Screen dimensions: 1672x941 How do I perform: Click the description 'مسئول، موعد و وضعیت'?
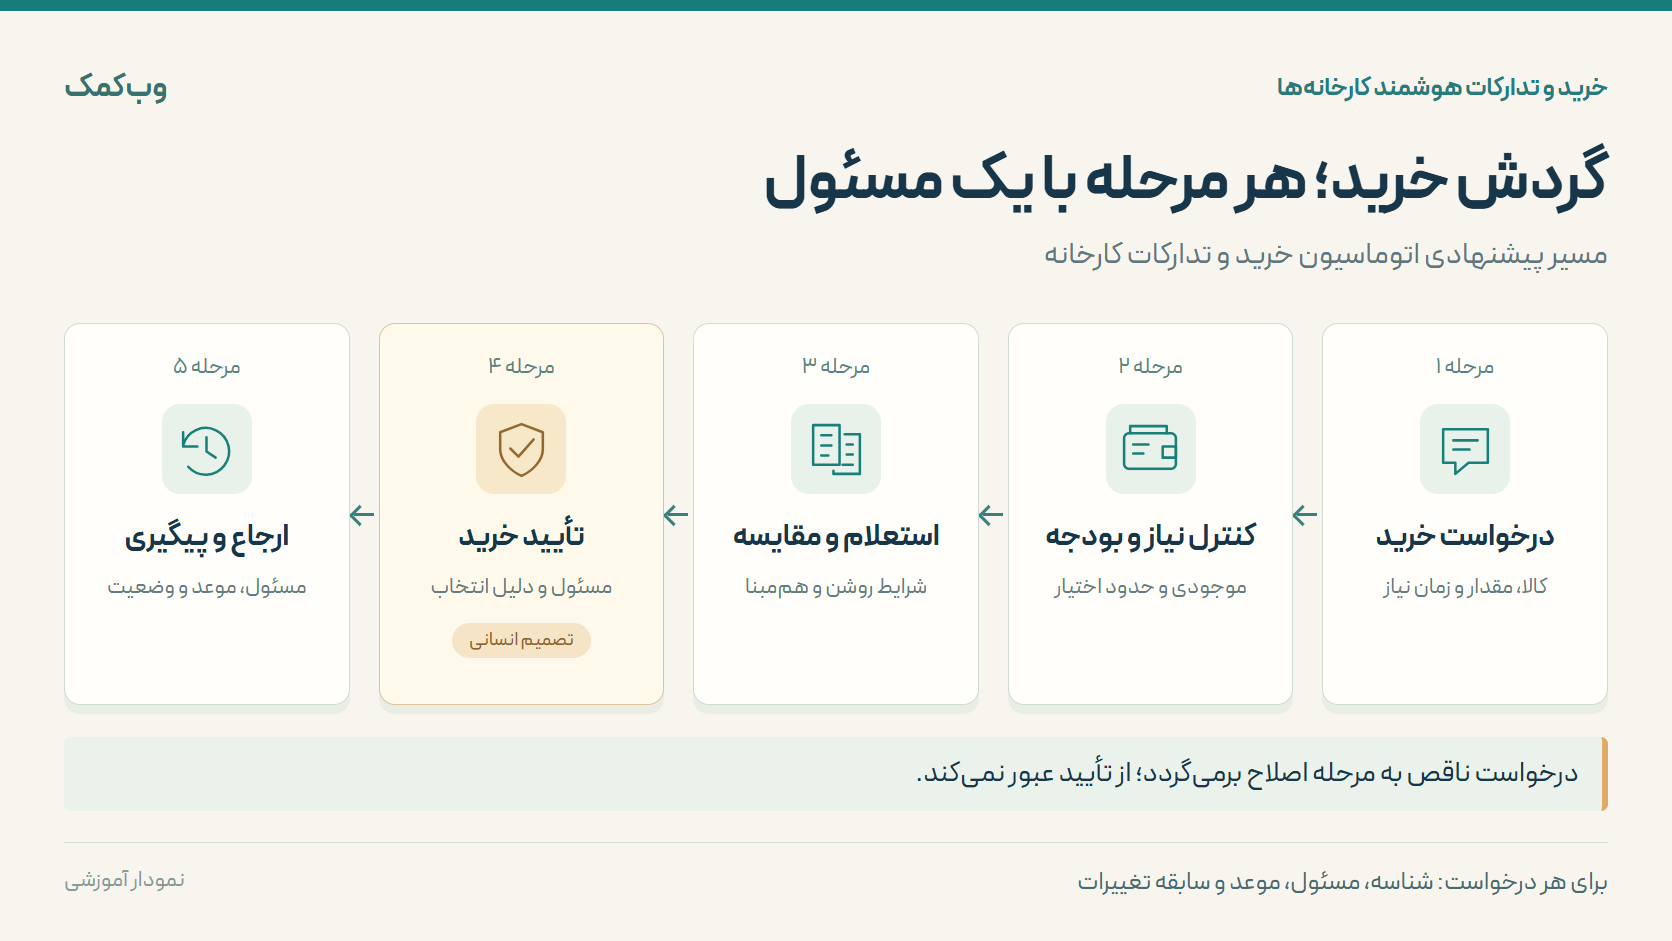(207, 587)
